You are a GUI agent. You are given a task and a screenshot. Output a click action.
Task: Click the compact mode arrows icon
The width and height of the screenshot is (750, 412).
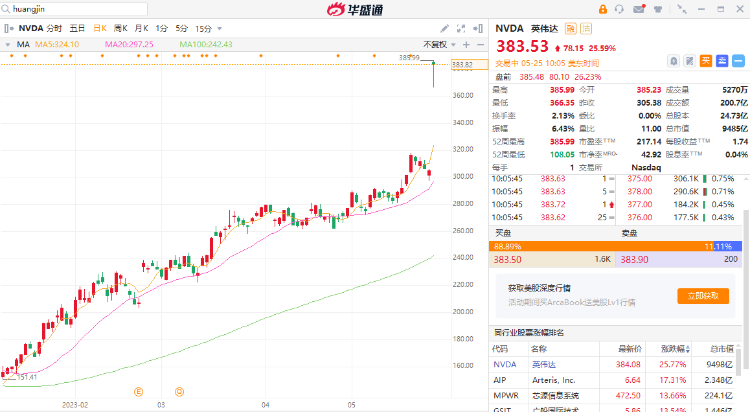pos(682,9)
